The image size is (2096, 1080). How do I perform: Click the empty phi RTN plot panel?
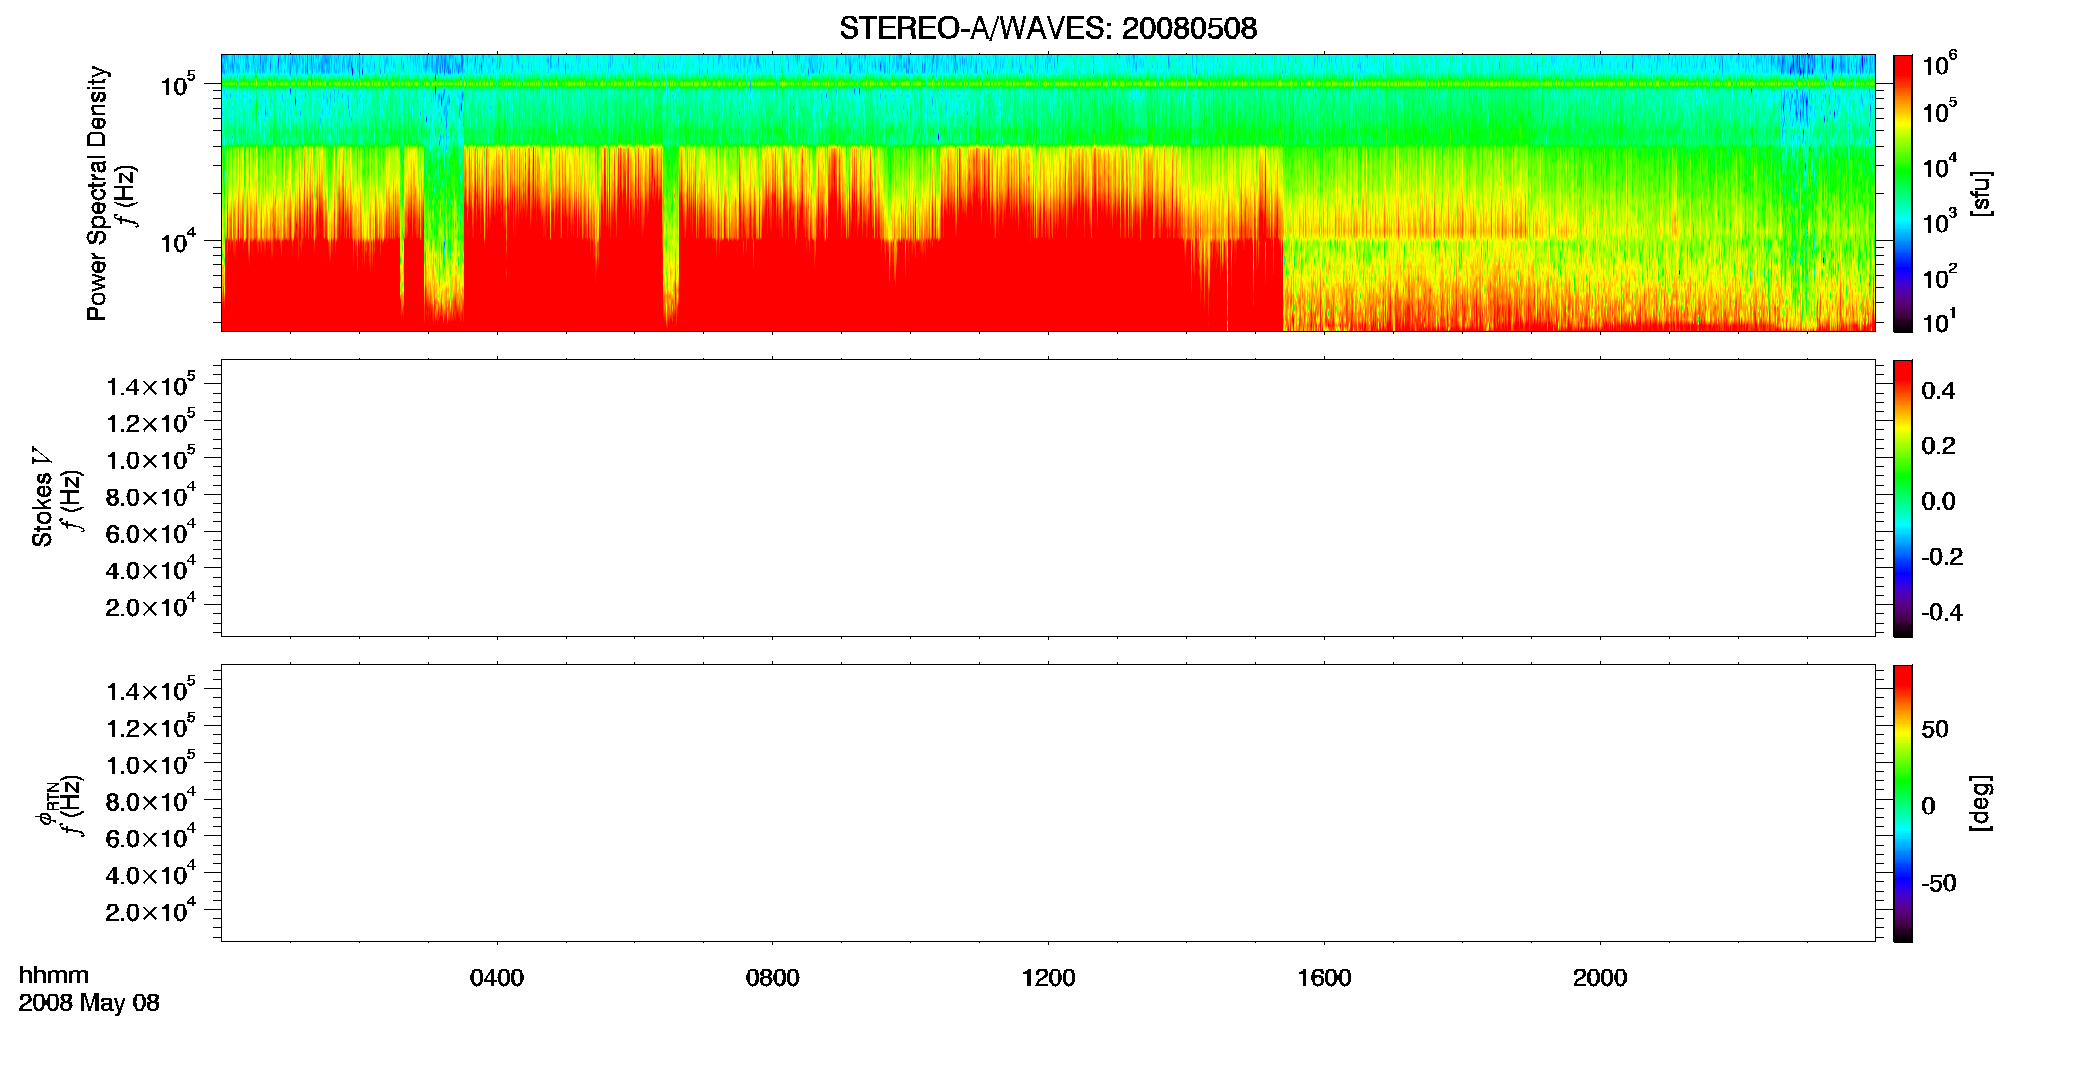point(1048,803)
